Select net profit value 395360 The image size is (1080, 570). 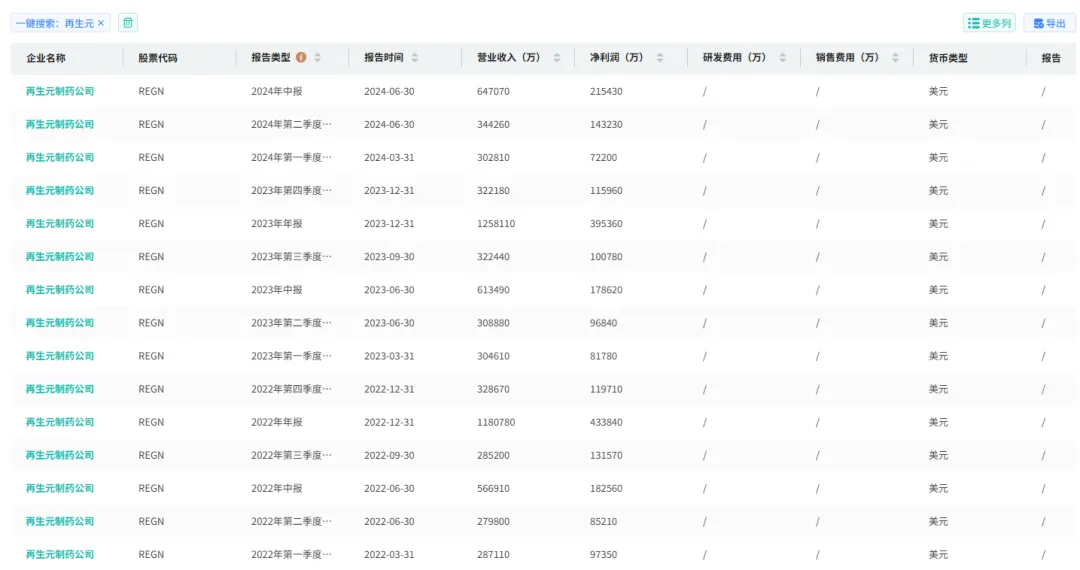[606, 224]
